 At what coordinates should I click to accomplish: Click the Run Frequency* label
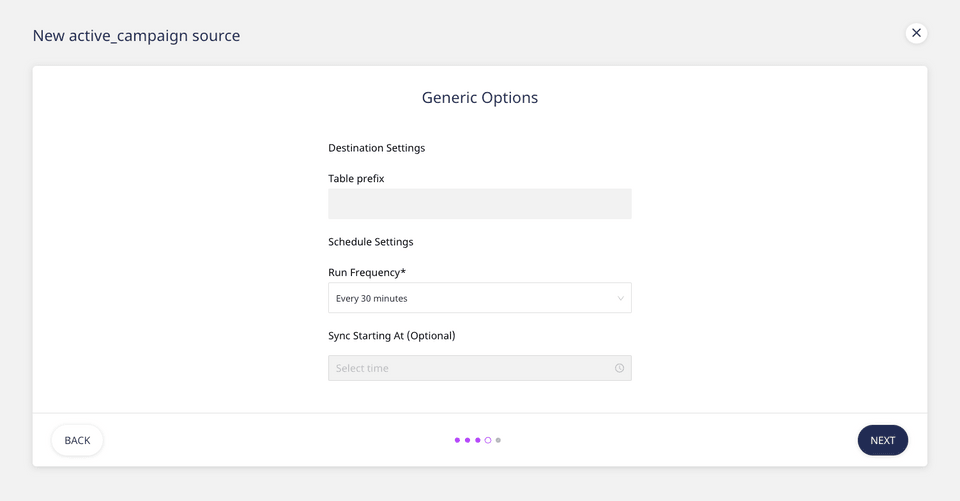pos(367,272)
